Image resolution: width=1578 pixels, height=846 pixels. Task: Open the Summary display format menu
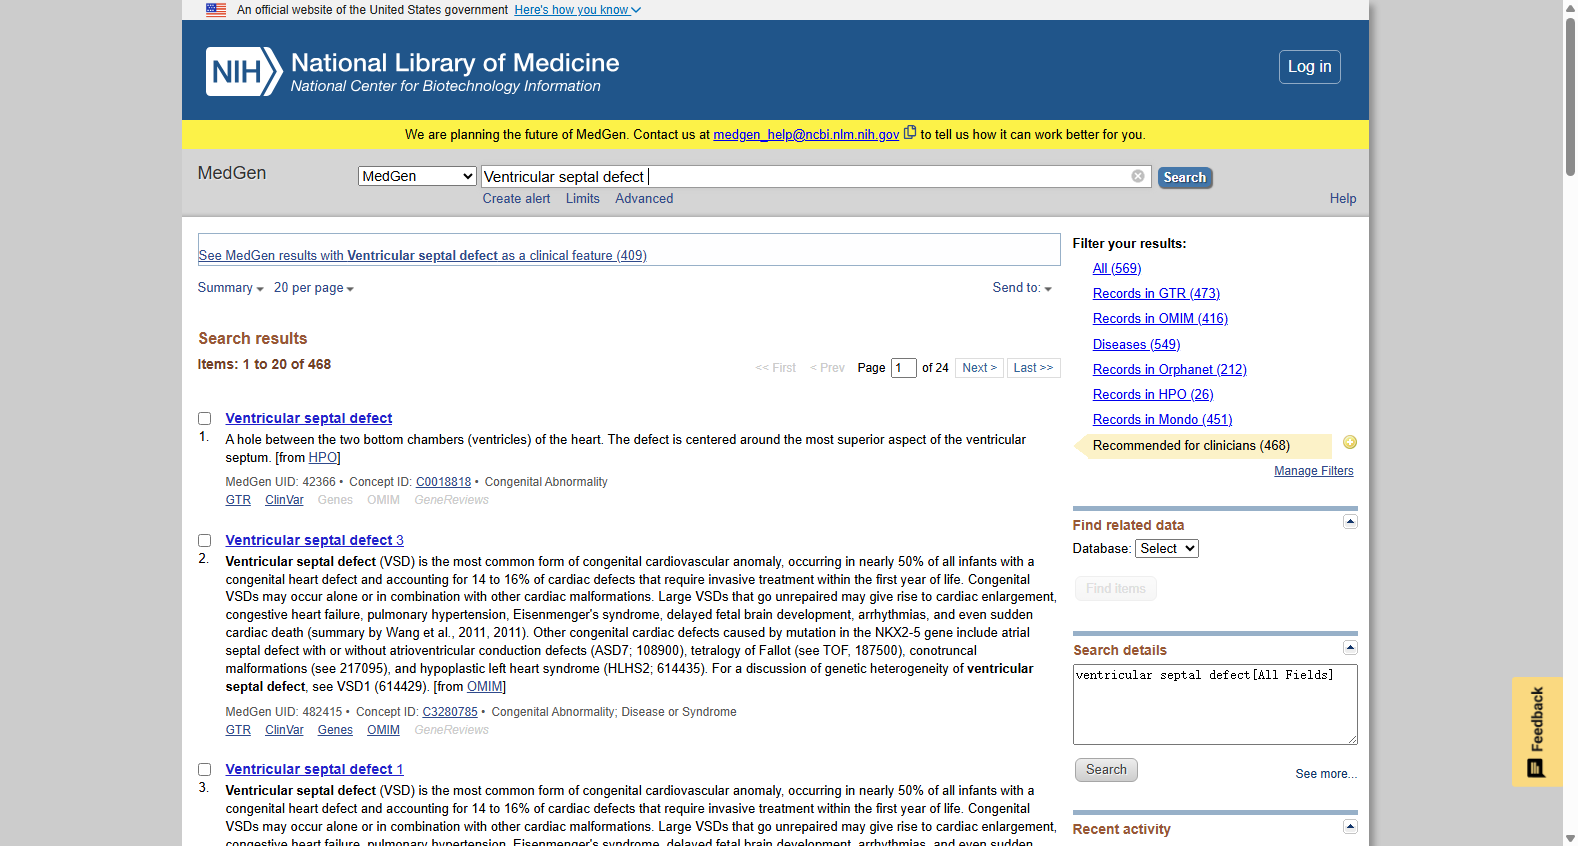(230, 288)
